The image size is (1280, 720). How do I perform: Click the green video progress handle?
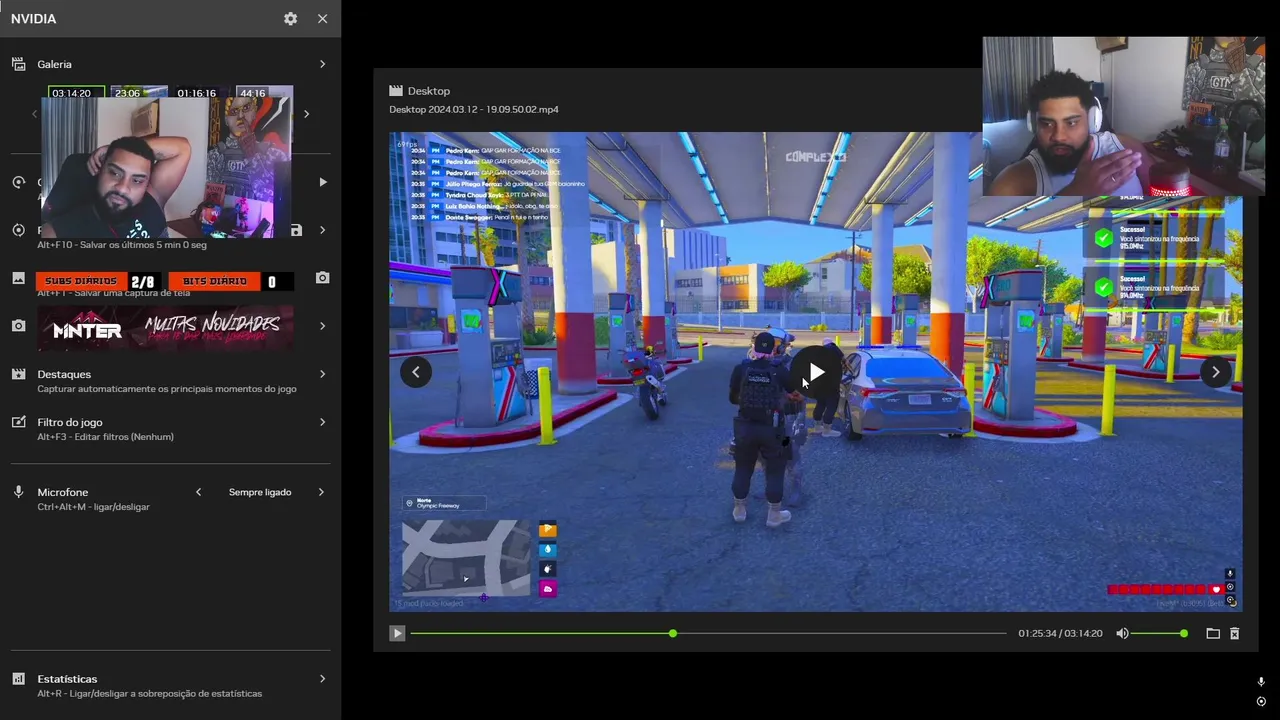[x=673, y=634]
